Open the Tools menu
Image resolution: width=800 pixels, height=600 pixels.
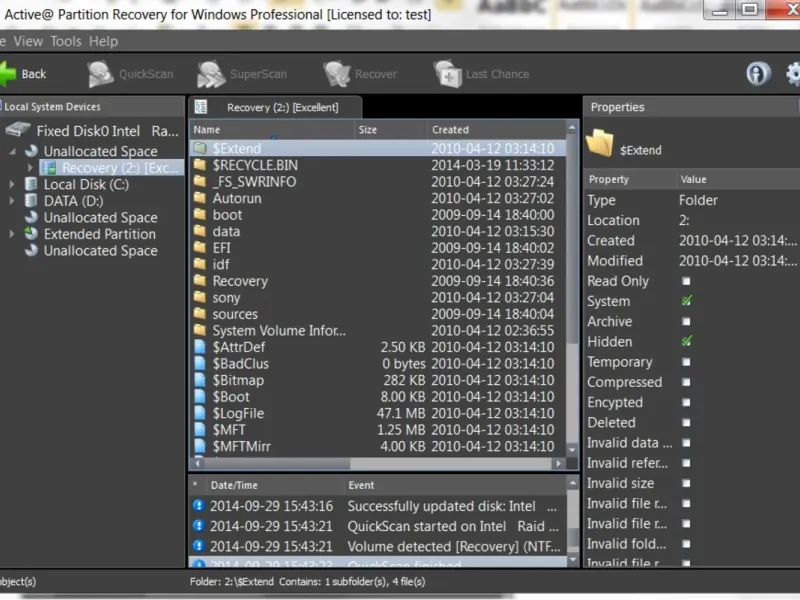pos(65,41)
